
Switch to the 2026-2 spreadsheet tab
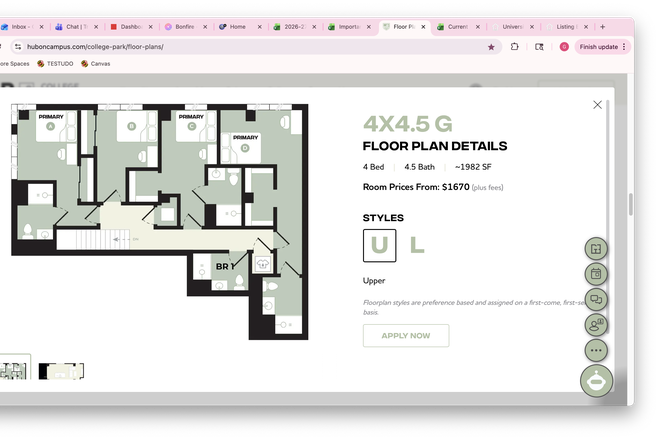[x=294, y=27]
